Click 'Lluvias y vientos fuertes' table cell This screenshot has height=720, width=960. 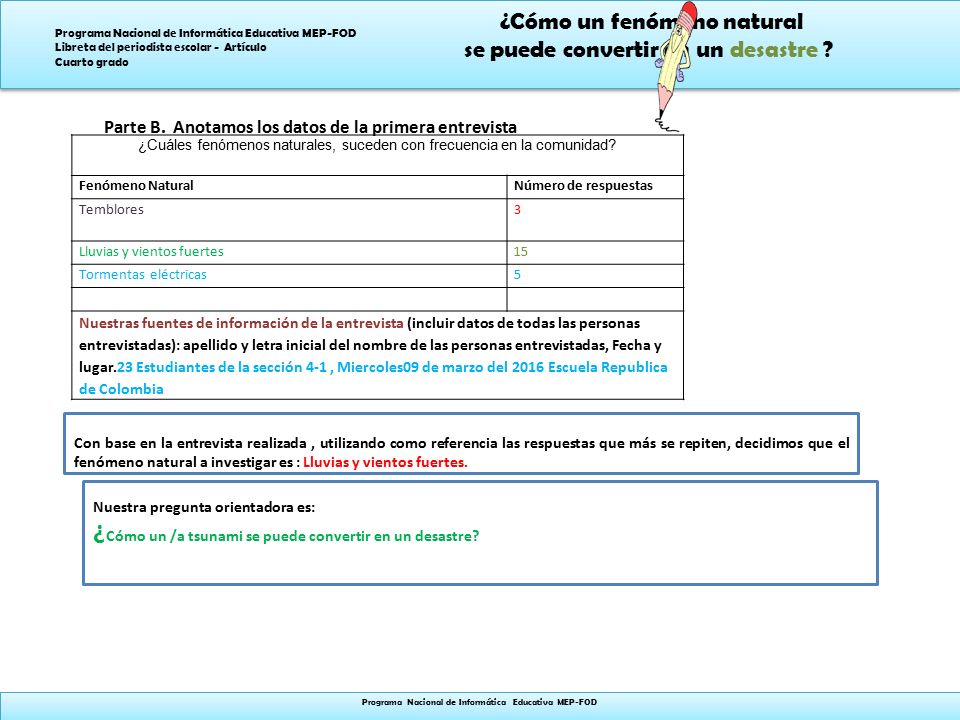click(x=289, y=252)
